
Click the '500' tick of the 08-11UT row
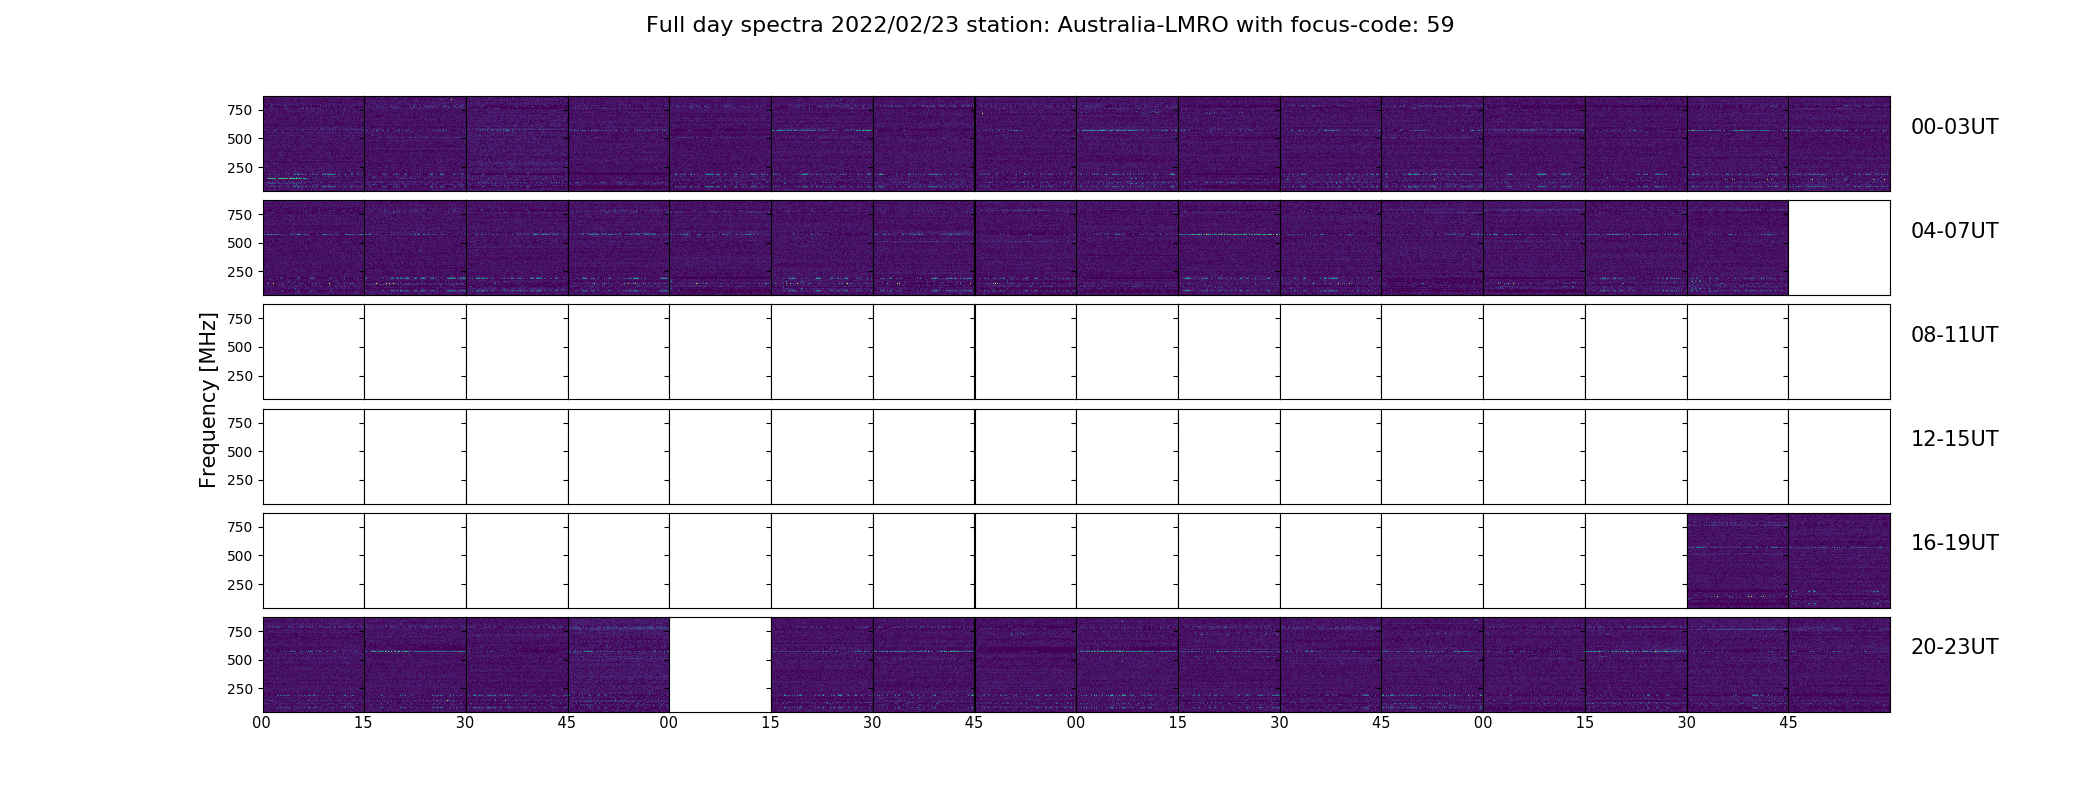(x=240, y=347)
